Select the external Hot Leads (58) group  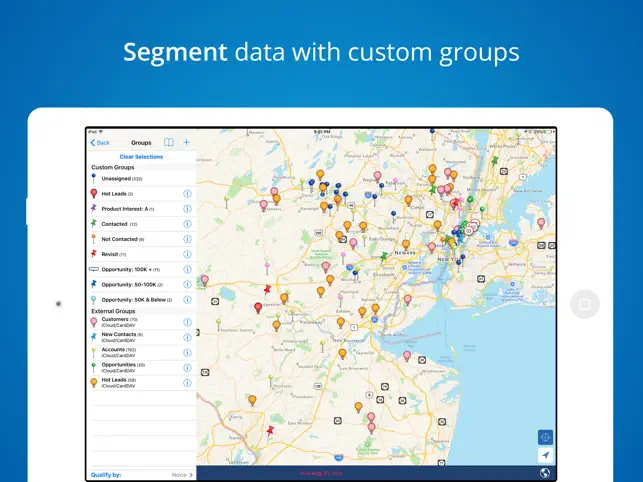[141, 383]
